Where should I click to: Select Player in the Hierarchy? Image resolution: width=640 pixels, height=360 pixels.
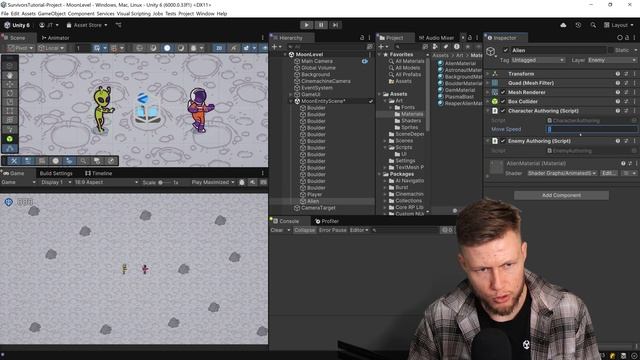(x=314, y=194)
